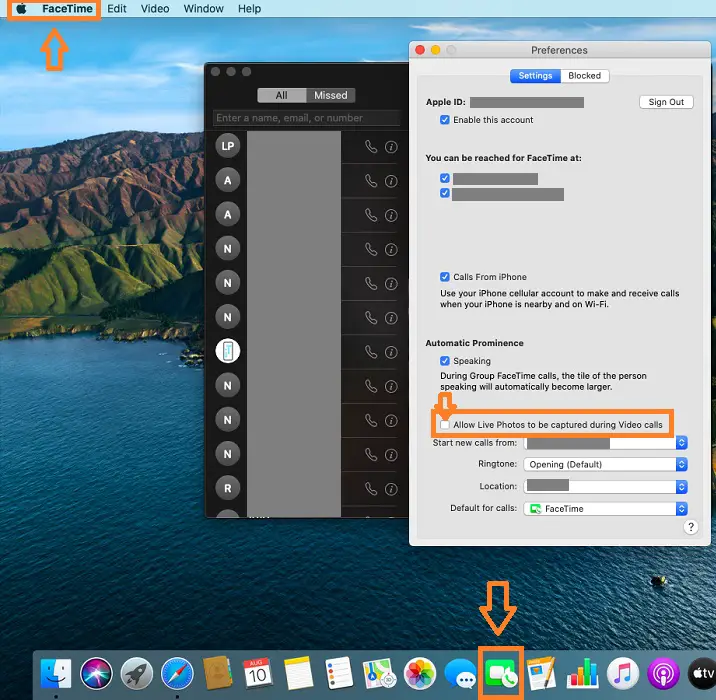Click info icon beside the LP contact
The height and width of the screenshot is (700, 716).
[391, 146]
